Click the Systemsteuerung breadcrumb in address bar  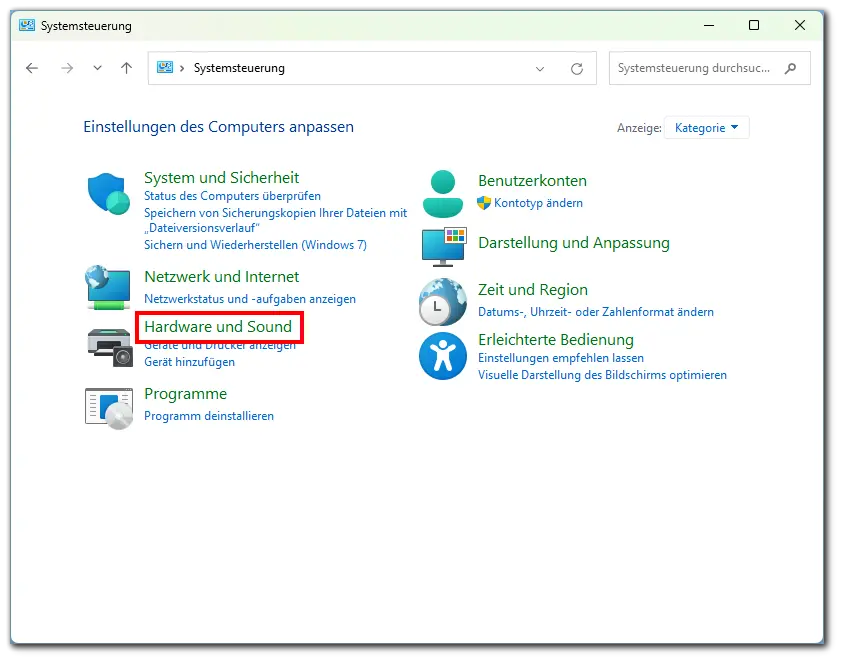239,68
